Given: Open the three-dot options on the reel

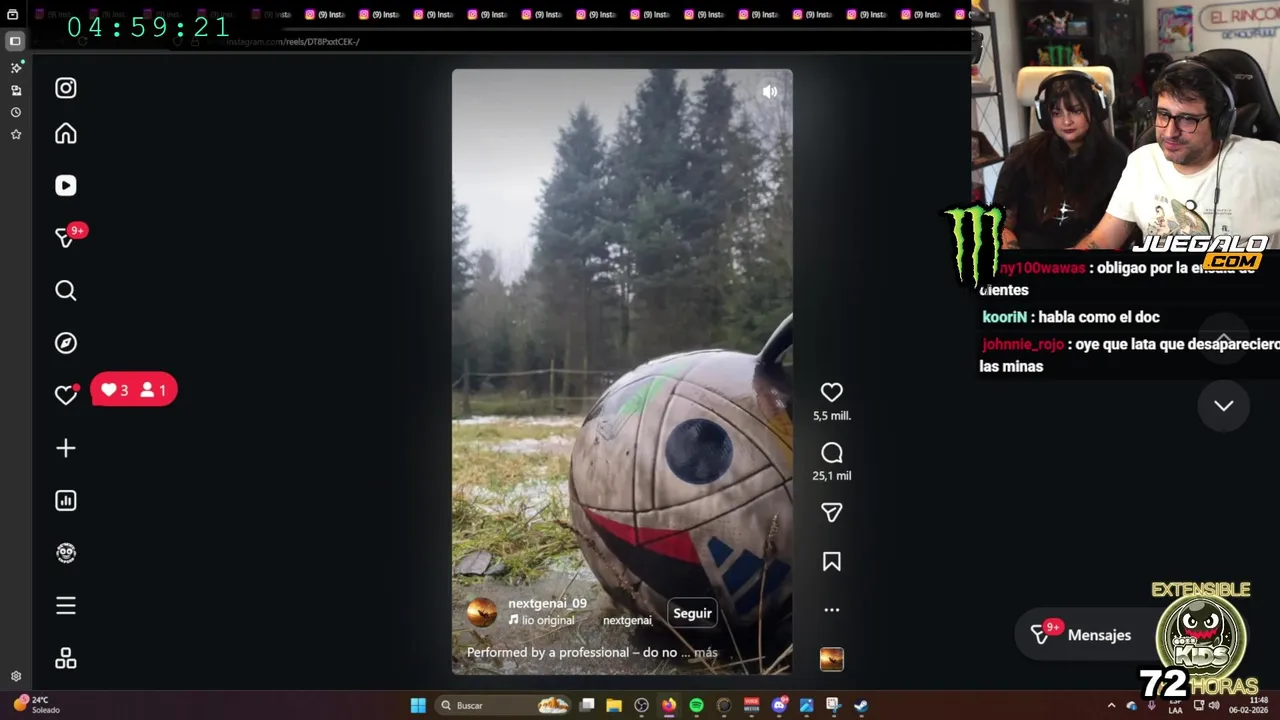Looking at the screenshot, I should click(x=832, y=610).
